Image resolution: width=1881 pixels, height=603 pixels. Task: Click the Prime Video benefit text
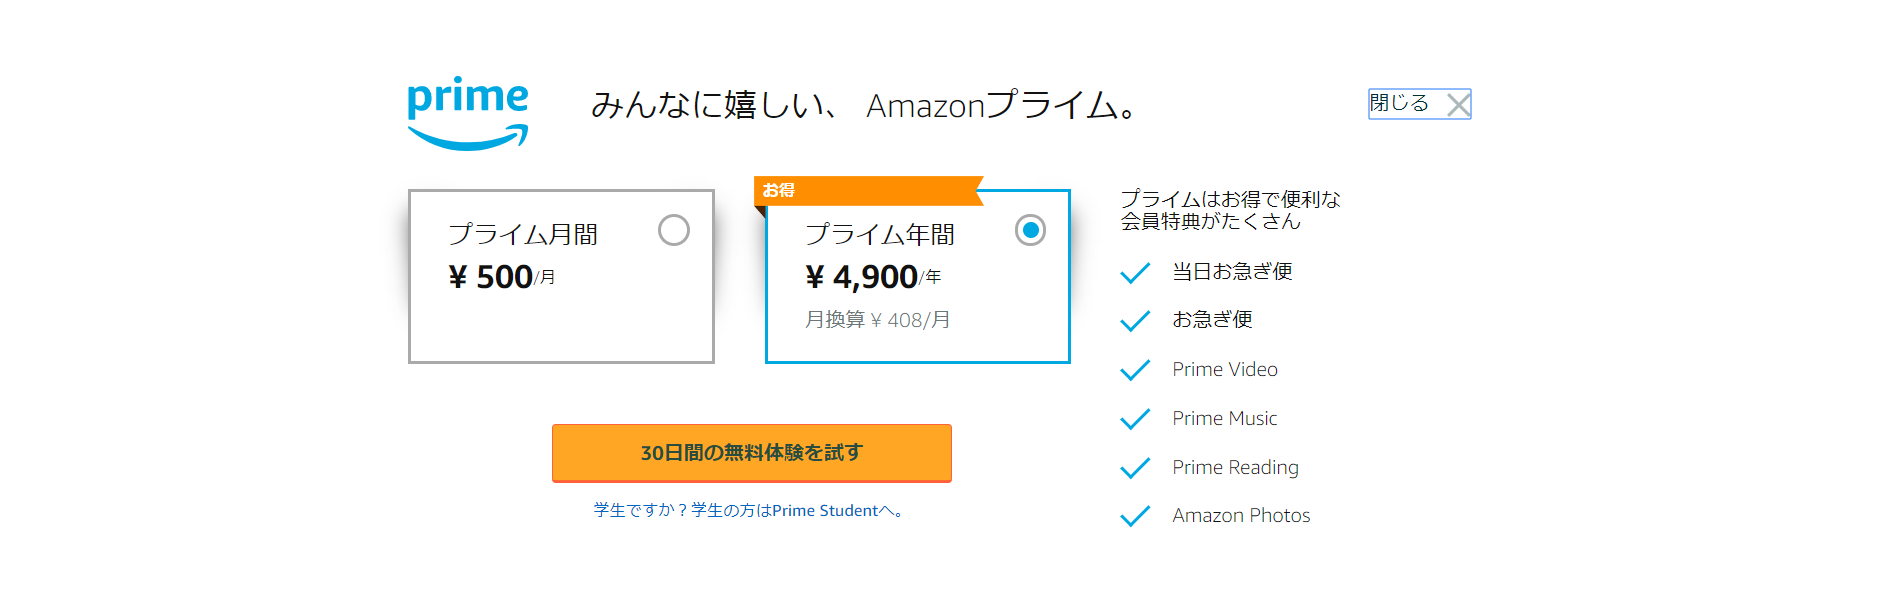pyautogui.click(x=1225, y=369)
